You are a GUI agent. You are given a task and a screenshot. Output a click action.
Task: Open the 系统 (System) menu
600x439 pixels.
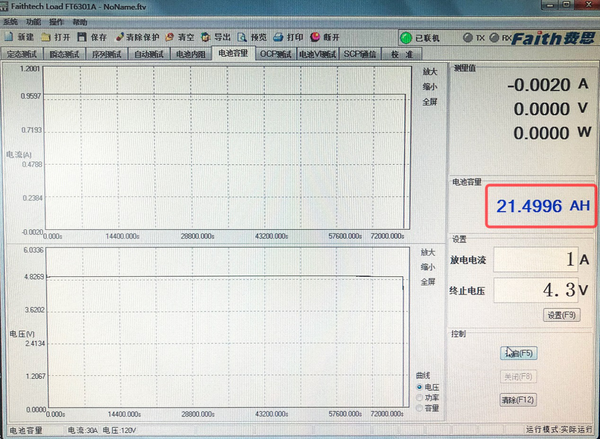point(11,21)
